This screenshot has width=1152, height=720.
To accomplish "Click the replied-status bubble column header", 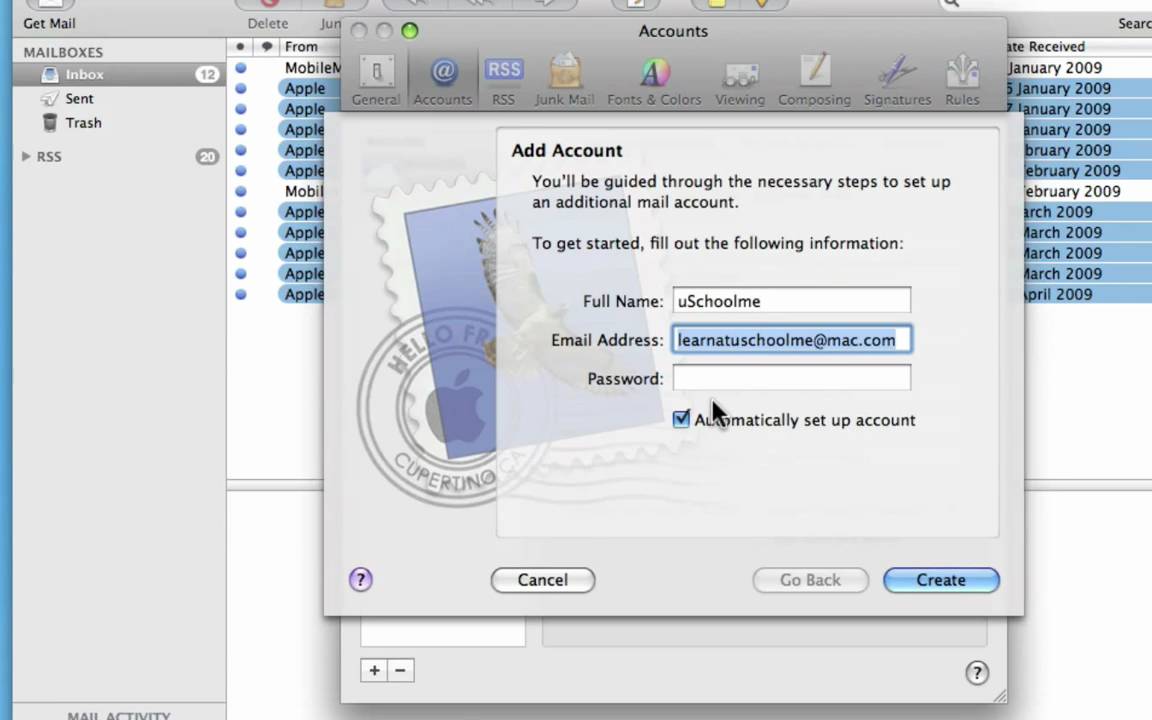I will point(266,46).
